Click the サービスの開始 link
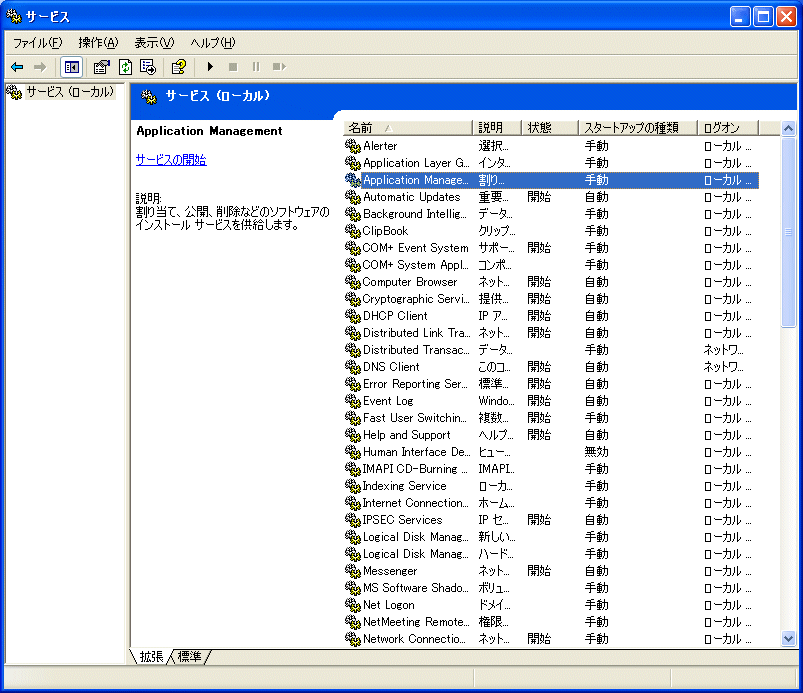This screenshot has height=693, width=803. pos(171,160)
